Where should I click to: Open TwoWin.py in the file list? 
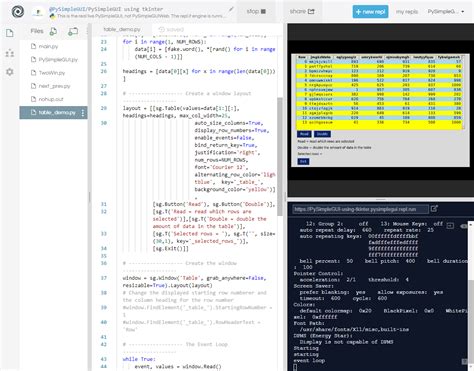53,73
